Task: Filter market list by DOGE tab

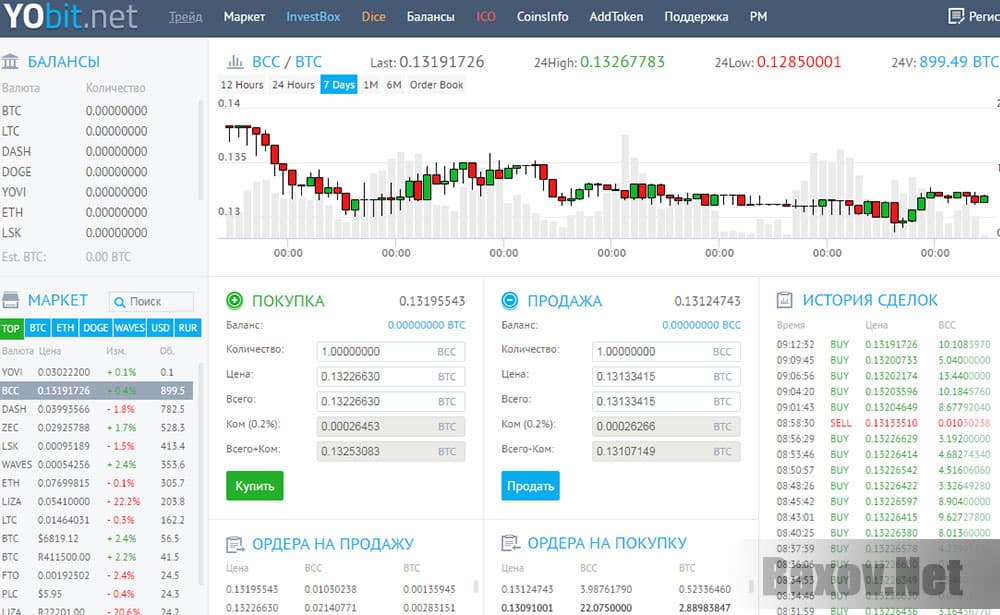Action: [96, 328]
